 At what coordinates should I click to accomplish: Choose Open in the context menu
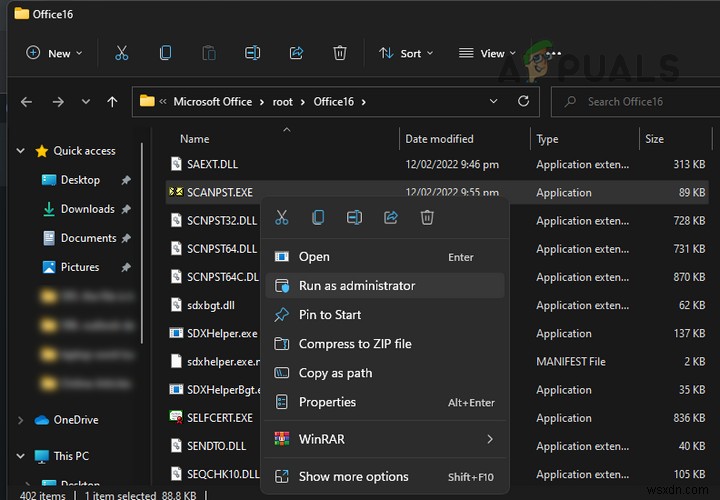coord(385,257)
